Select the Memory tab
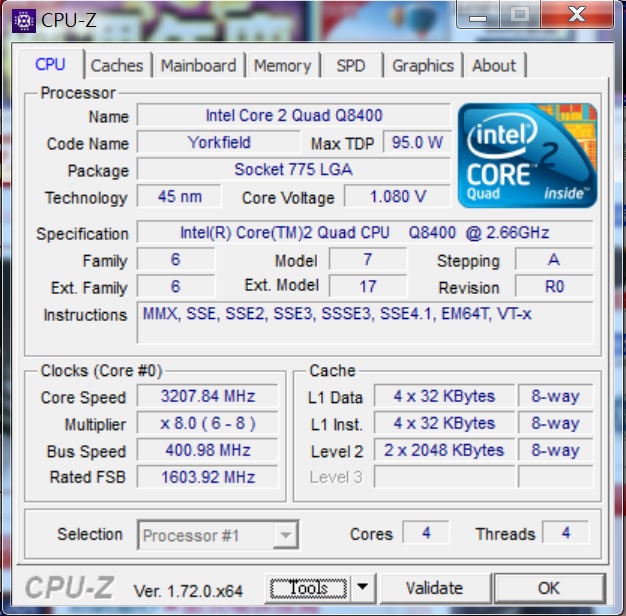The height and width of the screenshot is (616, 626). click(282, 65)
